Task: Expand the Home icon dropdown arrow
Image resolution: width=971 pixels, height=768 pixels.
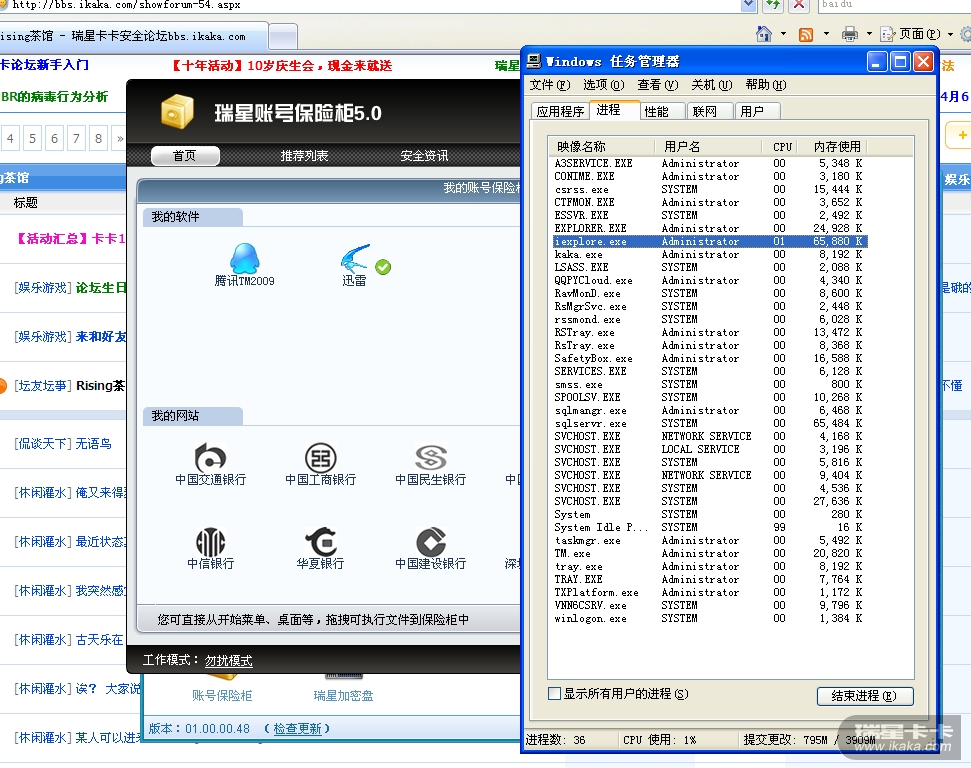Action: pos(783,34)
